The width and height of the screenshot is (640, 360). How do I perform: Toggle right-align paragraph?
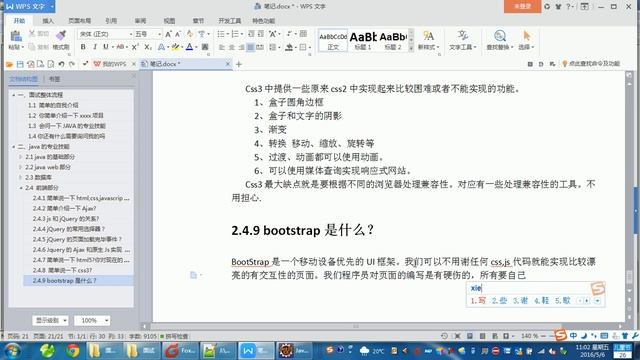tap(241, 47)
